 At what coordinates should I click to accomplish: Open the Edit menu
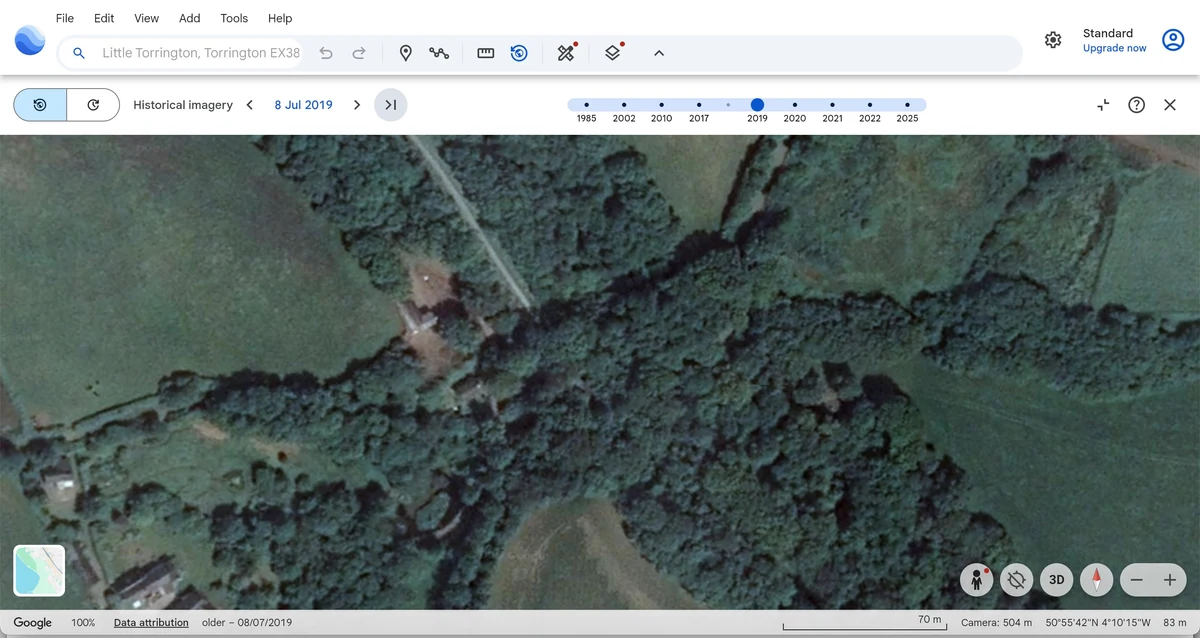[x=104, y=18]
